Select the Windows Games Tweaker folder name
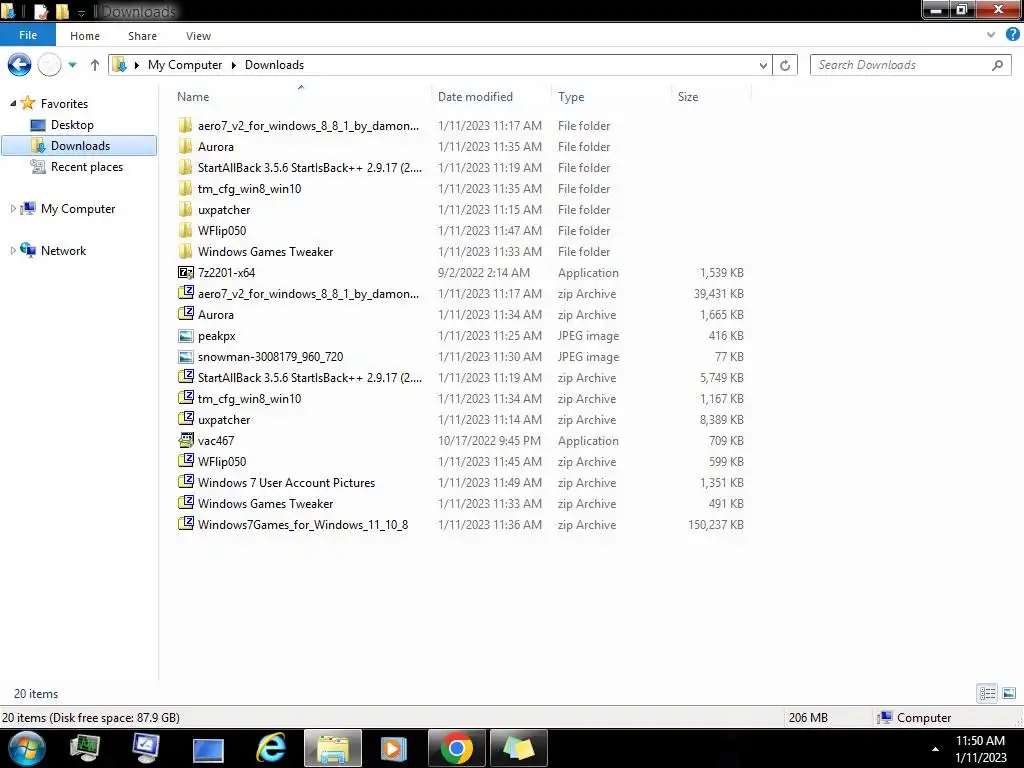1024x768 pixels. [x=265, y=251]
